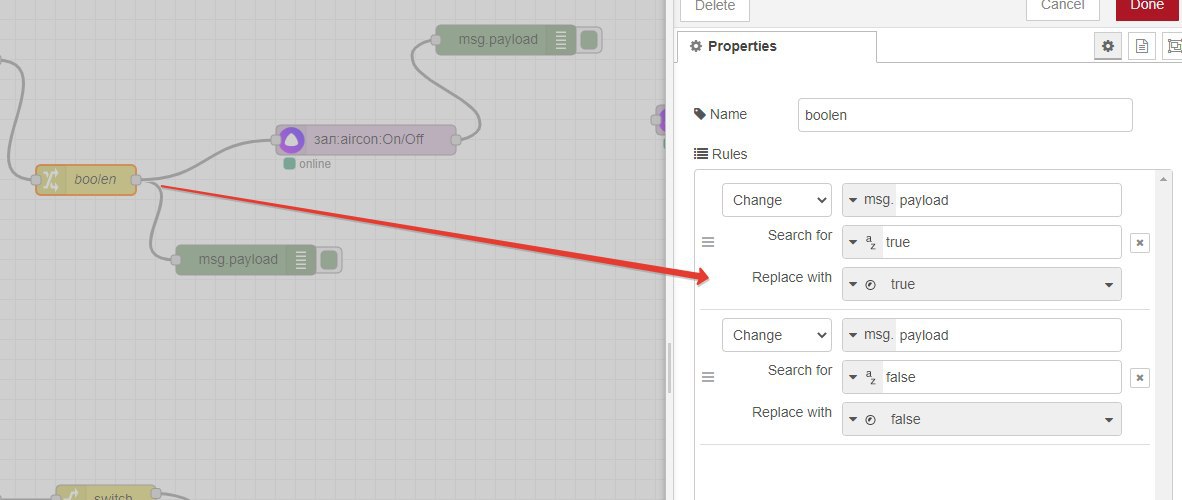
Task: Open node description document icon tab
Action: tap(1141, 46)
